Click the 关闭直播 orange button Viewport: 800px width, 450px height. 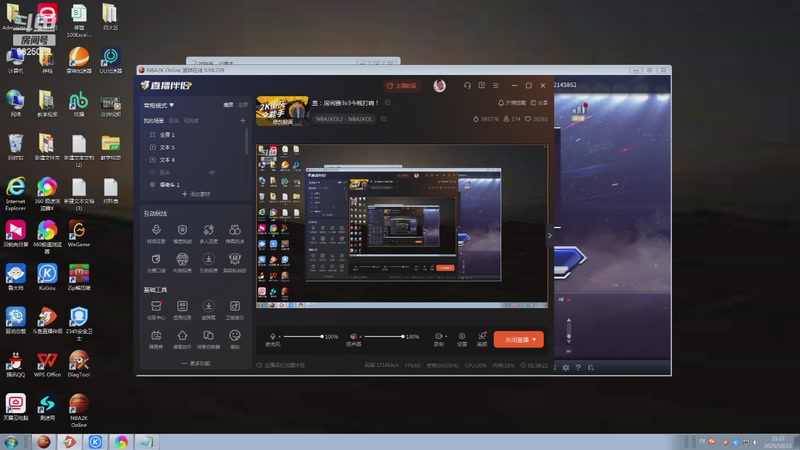point(518,340)
